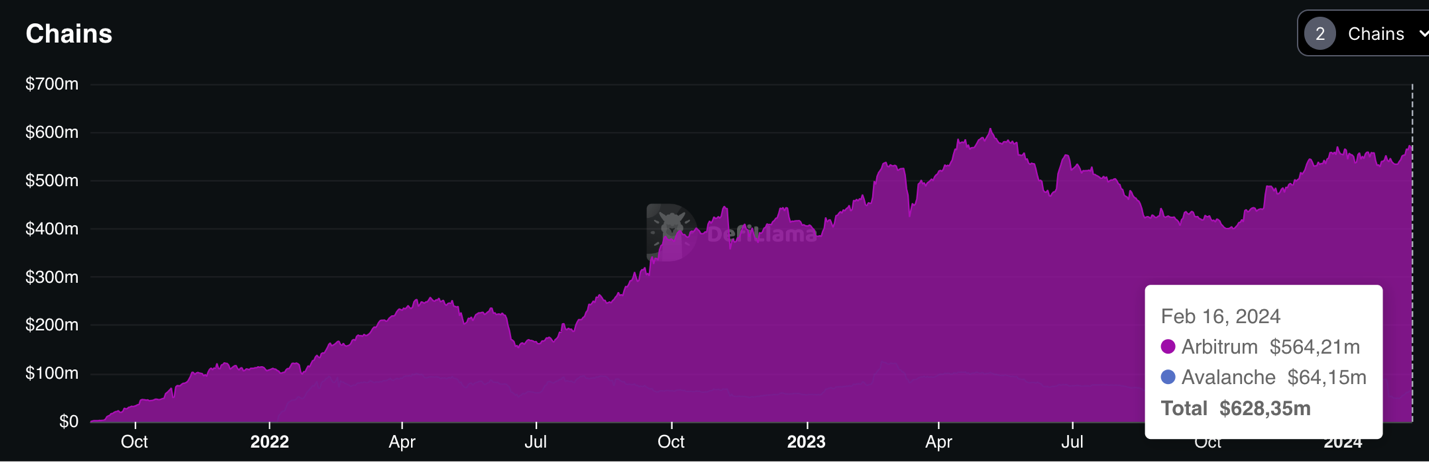Click the $700m y-axis label
This screenshot has height=464, width=1430.
pyautogui.click(x=52, y=84)
